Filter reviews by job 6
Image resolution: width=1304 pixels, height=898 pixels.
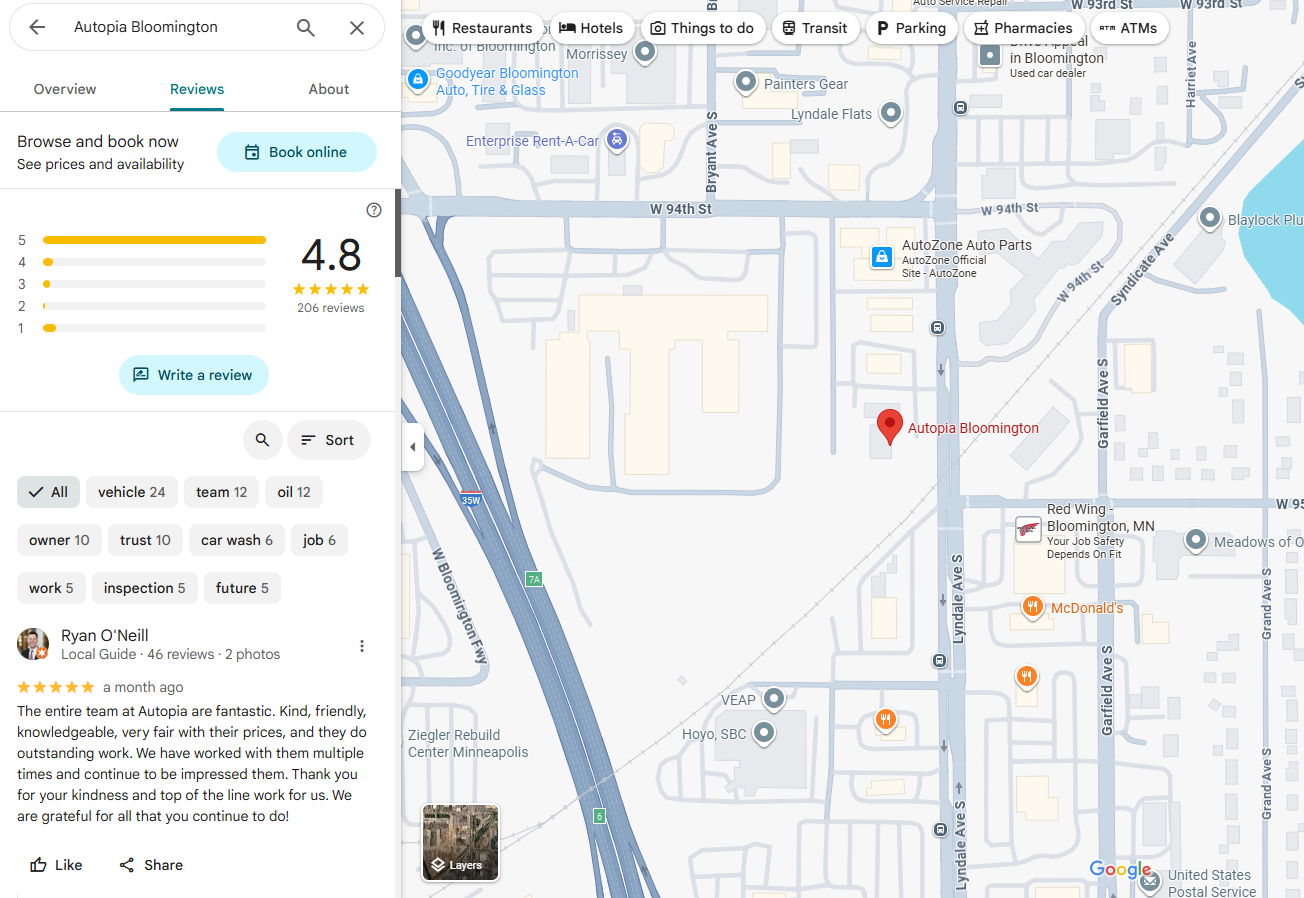[319, 540]
